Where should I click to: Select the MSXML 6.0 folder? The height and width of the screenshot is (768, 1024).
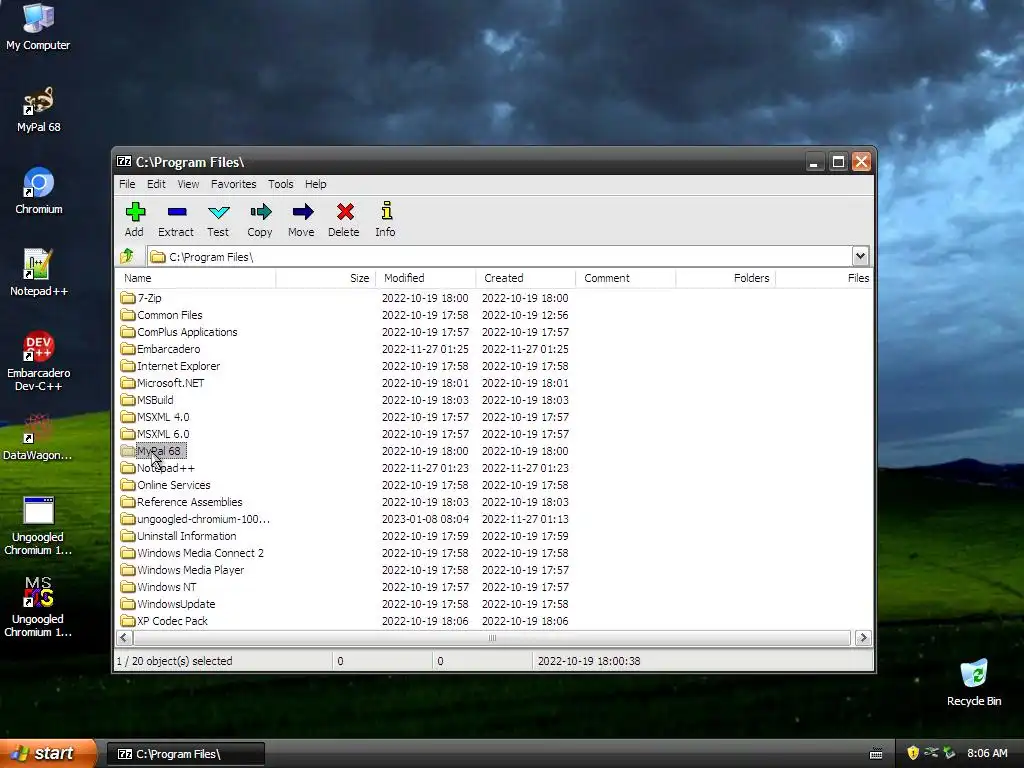coord(163,434)
